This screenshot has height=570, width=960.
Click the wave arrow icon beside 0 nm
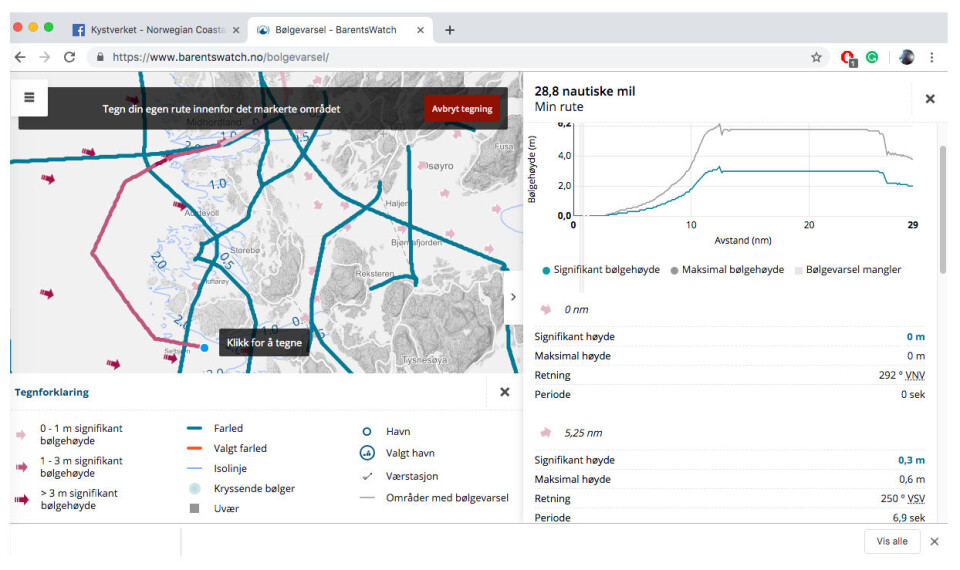(x=546, y=309)
